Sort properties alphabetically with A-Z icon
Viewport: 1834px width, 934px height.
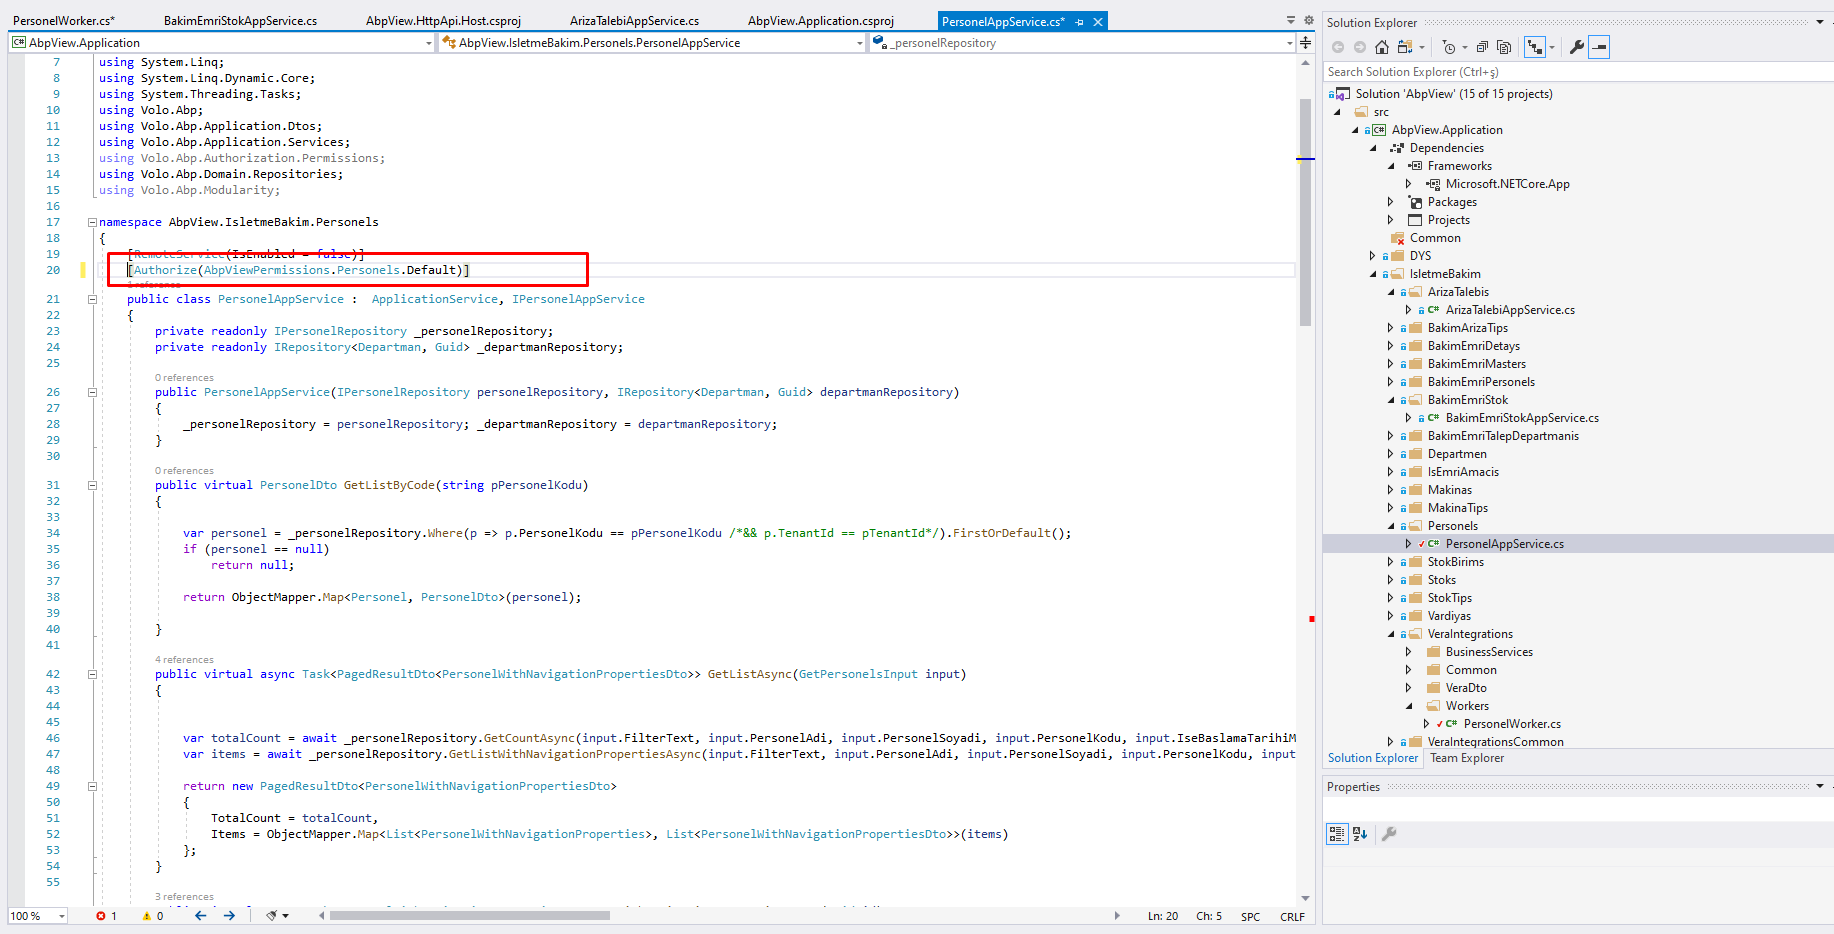[x=1360, y=834]
